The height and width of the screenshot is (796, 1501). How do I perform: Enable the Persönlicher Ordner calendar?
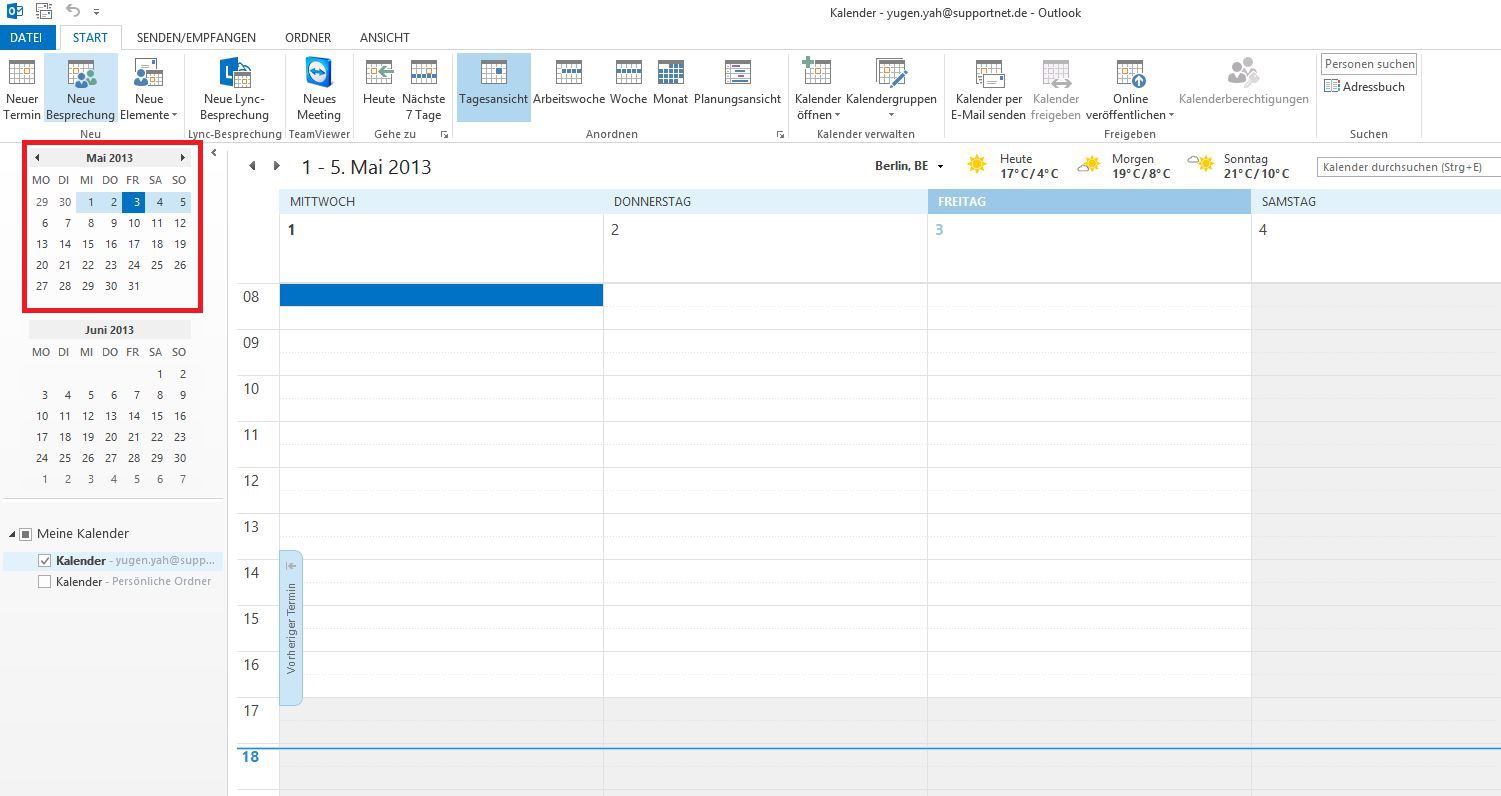pos(44,581)
